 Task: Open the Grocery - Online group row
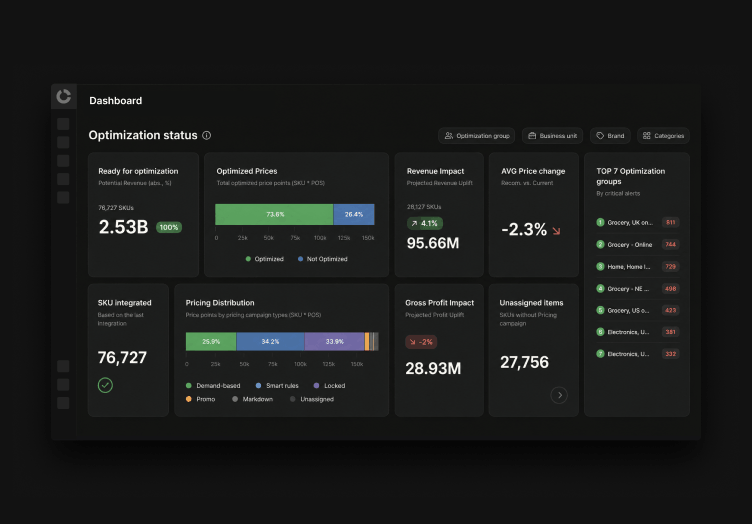(637, 245)
